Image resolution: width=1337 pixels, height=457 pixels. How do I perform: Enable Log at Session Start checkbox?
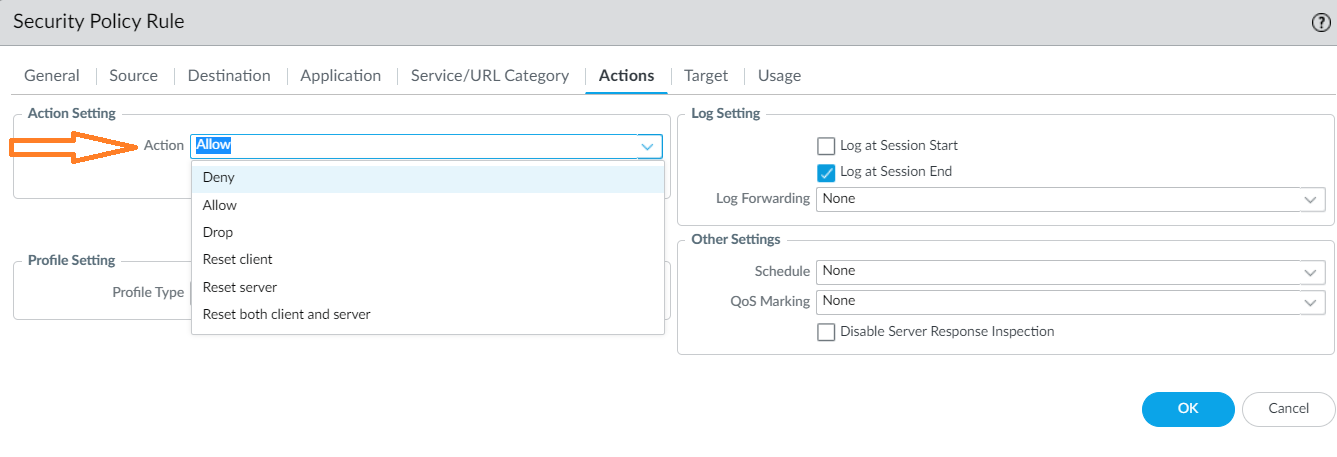[826, 146]
